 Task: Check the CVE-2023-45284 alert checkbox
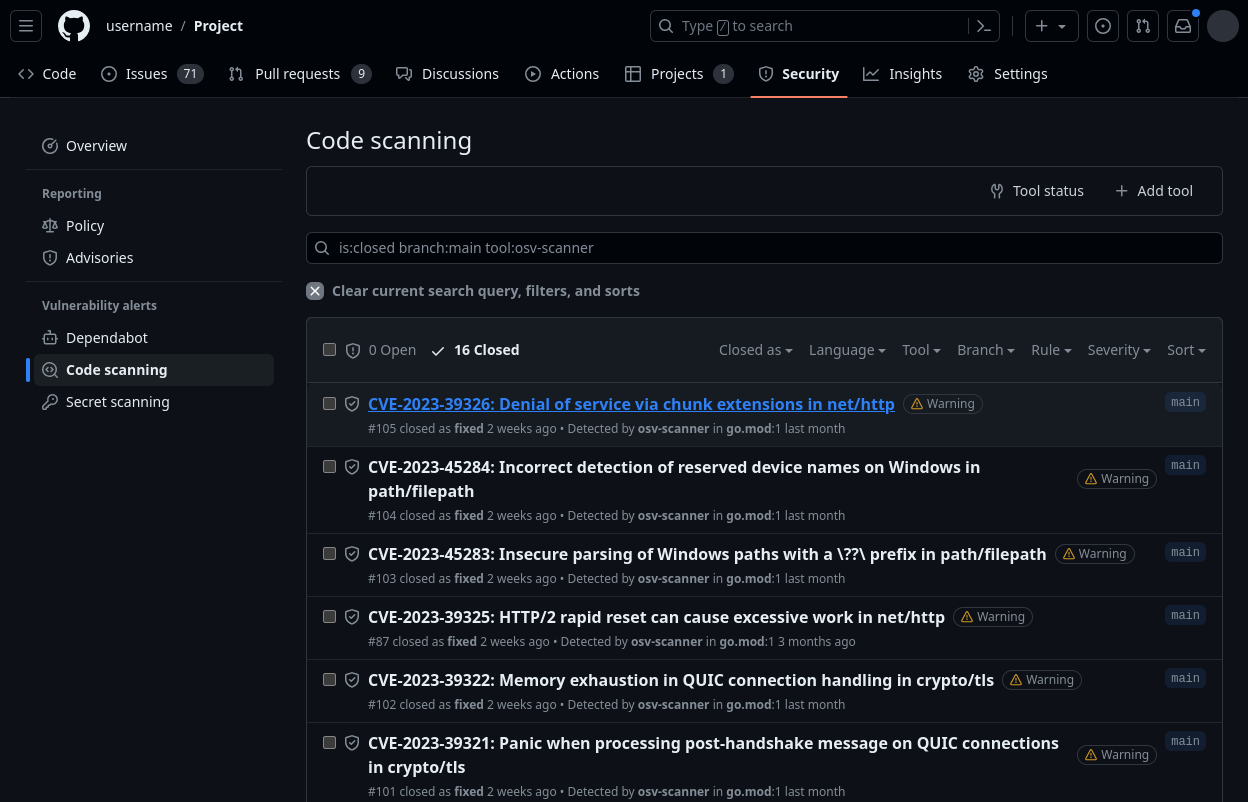pyautogui.click(x=329, y=466)
